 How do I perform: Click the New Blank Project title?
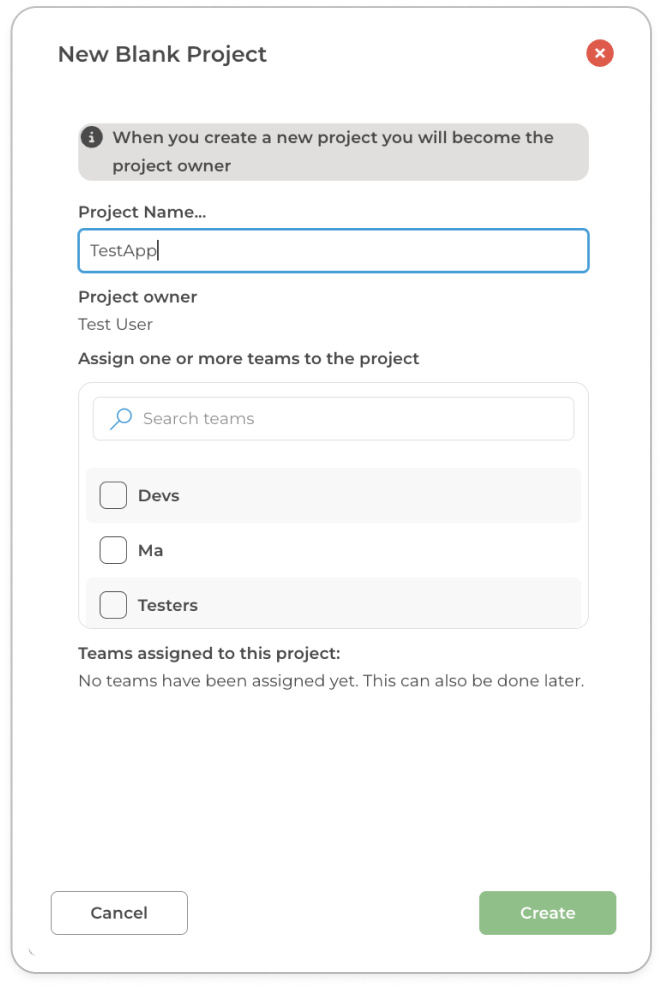click(x=162, y=54)
